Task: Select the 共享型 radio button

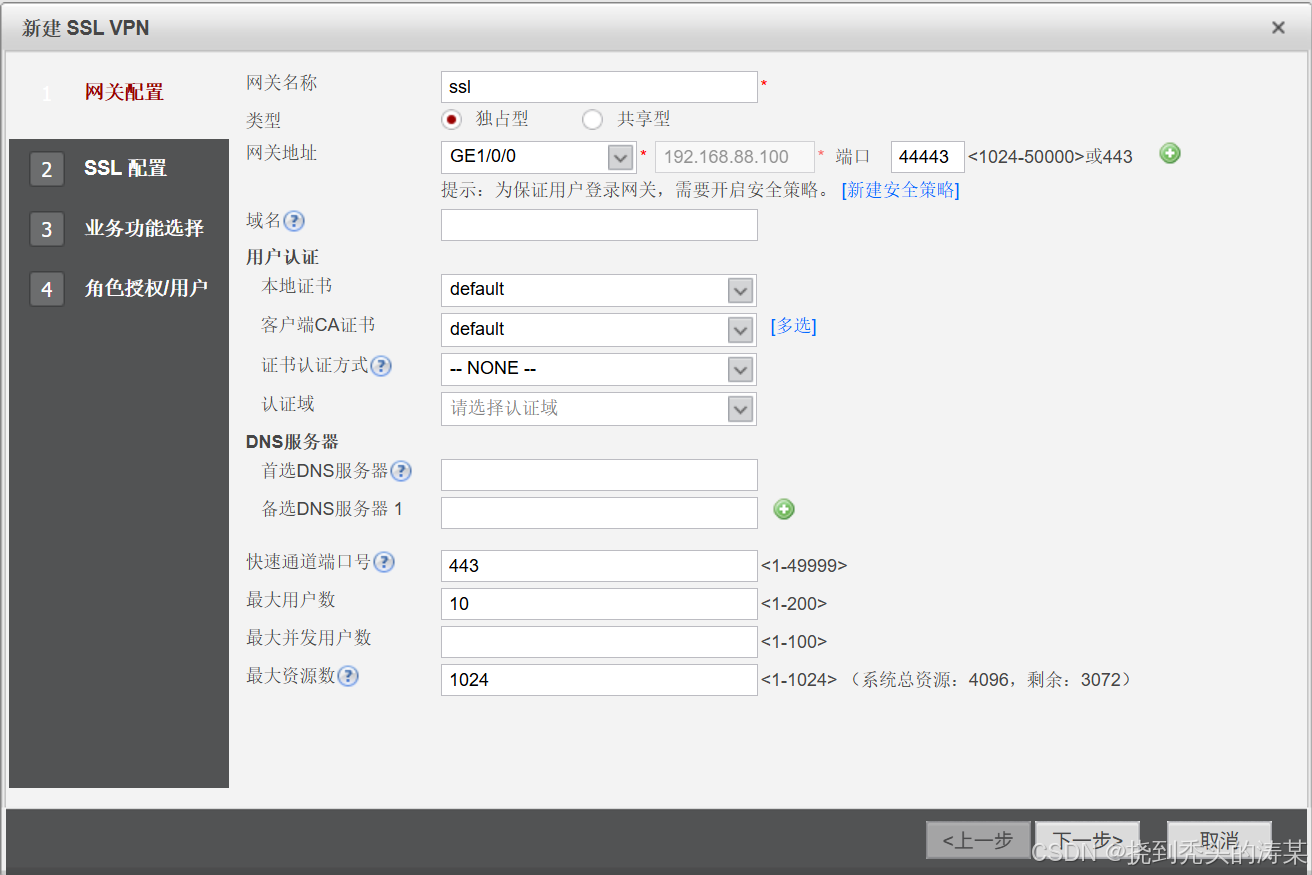Action: tap(593, 120)
